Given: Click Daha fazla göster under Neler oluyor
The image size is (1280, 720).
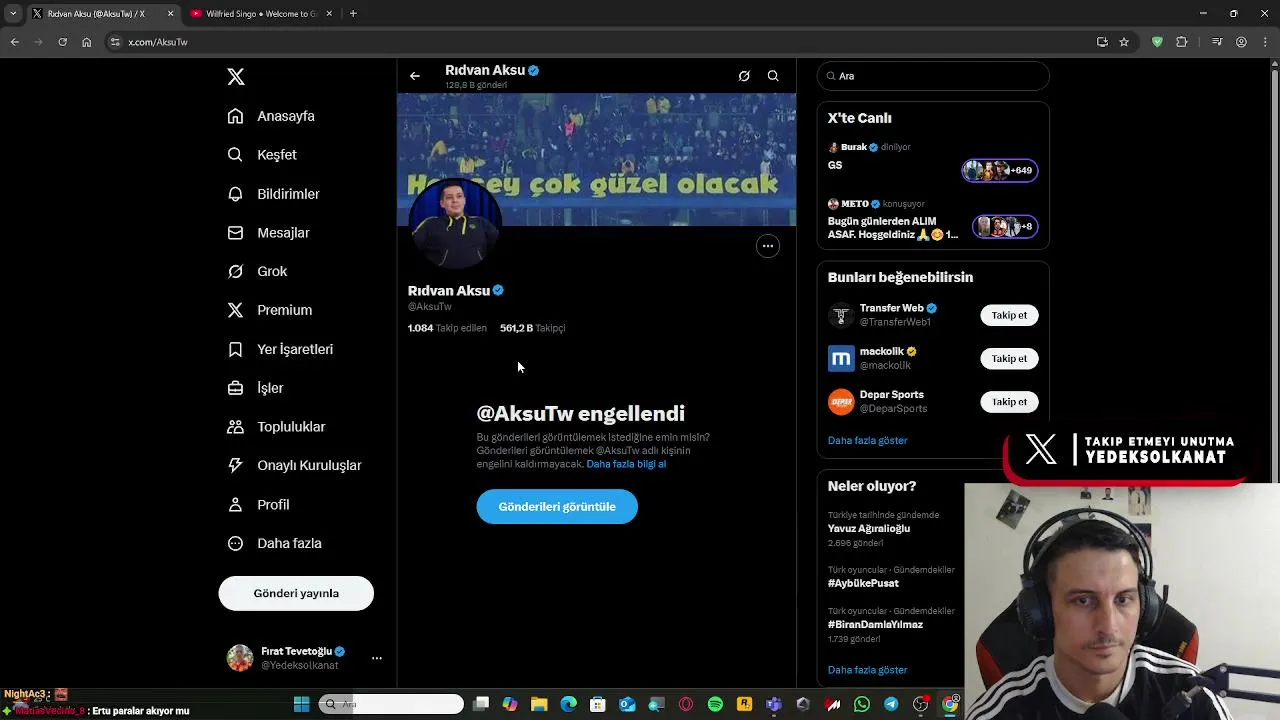Looking at the screenshot, I should click(867, 670).
